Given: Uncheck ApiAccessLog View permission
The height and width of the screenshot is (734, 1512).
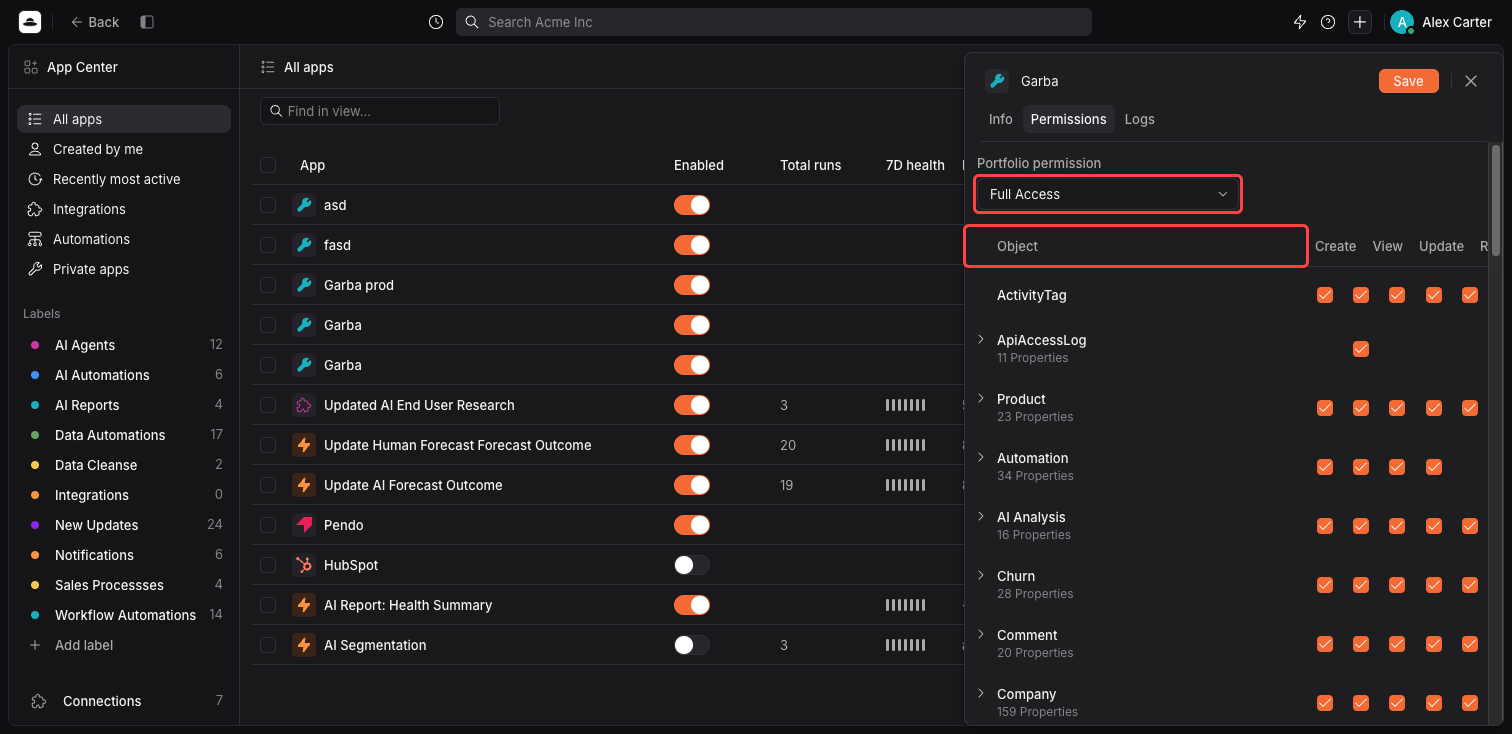Looking at the screenshot, I should 1361,349.
